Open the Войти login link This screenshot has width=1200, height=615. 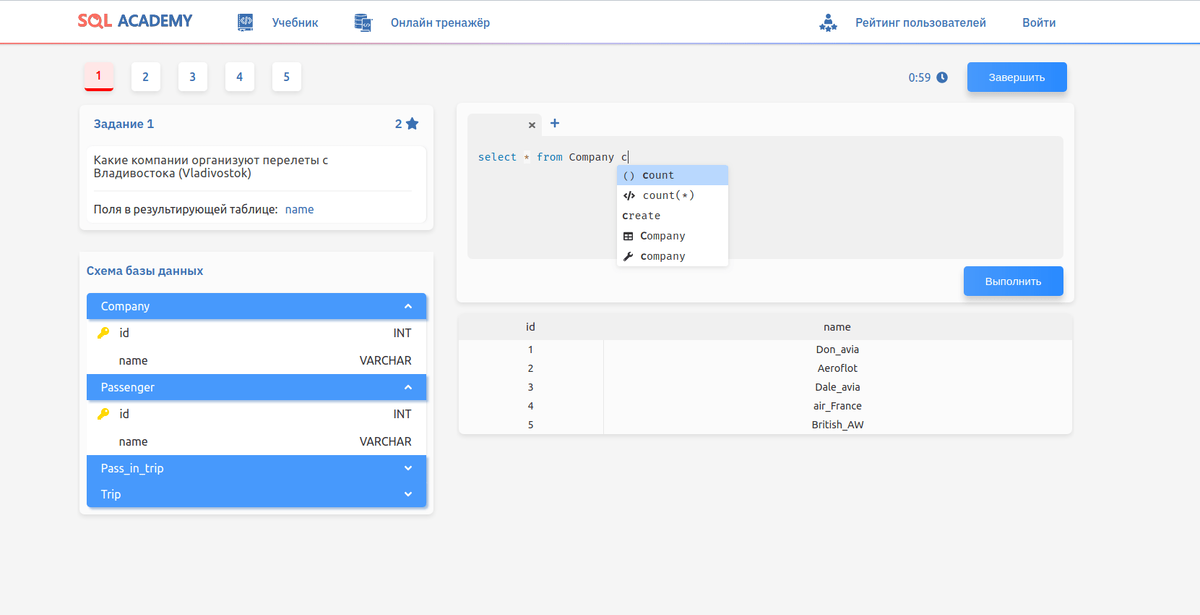point(1039,22)
